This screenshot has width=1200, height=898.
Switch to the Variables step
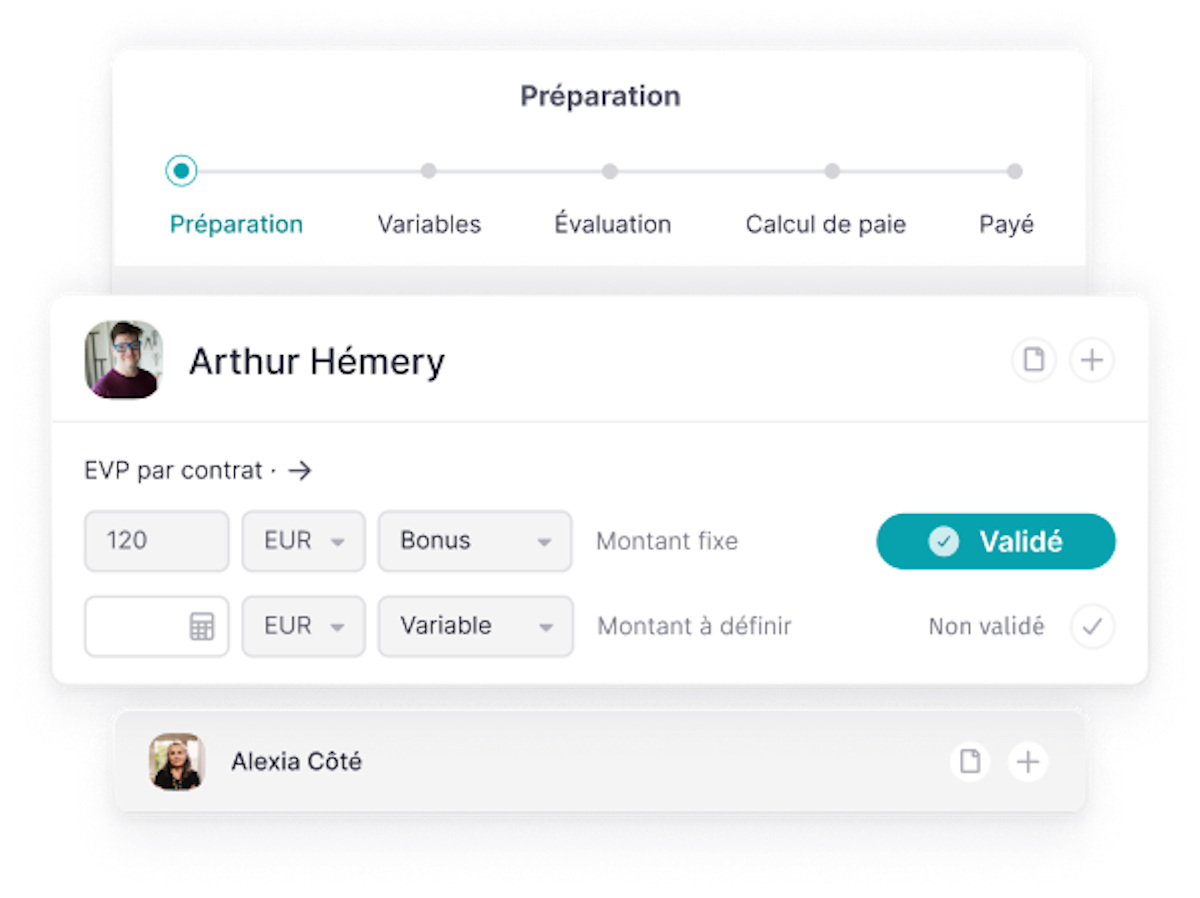coord(429,224)
